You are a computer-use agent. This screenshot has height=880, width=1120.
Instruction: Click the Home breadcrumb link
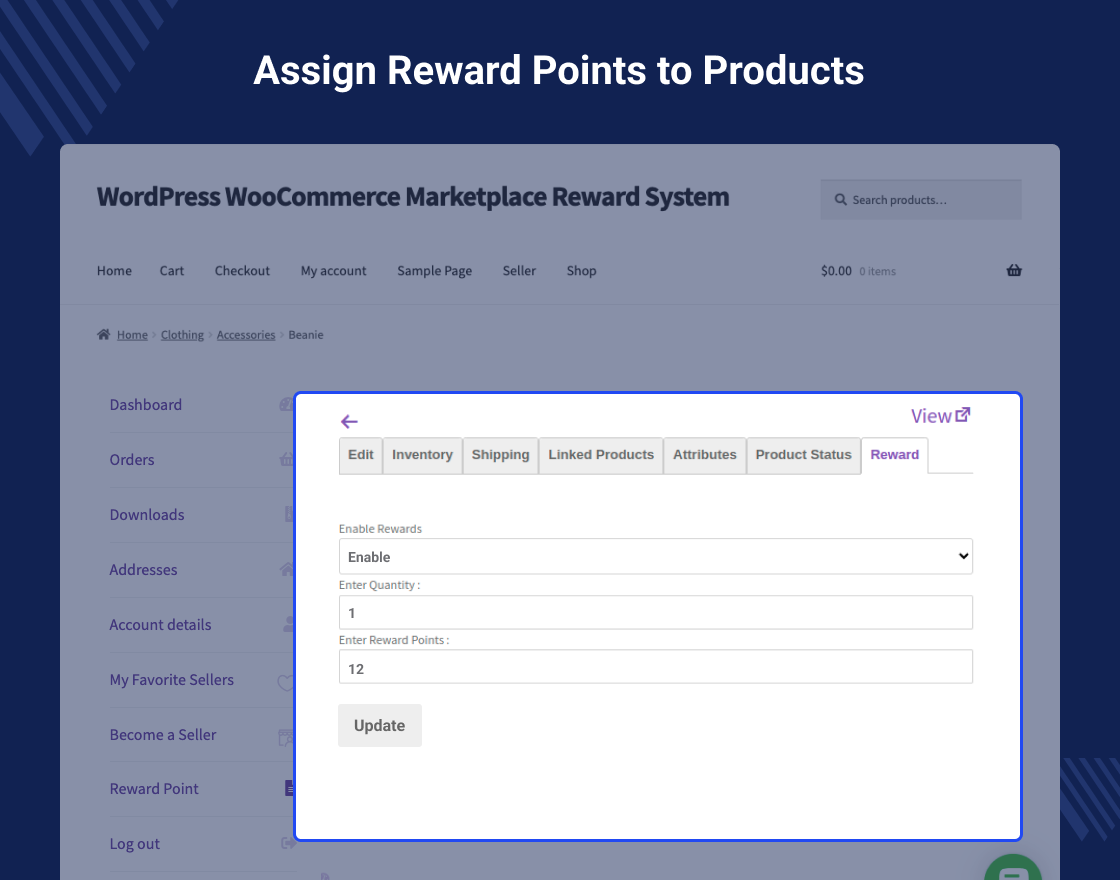(132, 335)
